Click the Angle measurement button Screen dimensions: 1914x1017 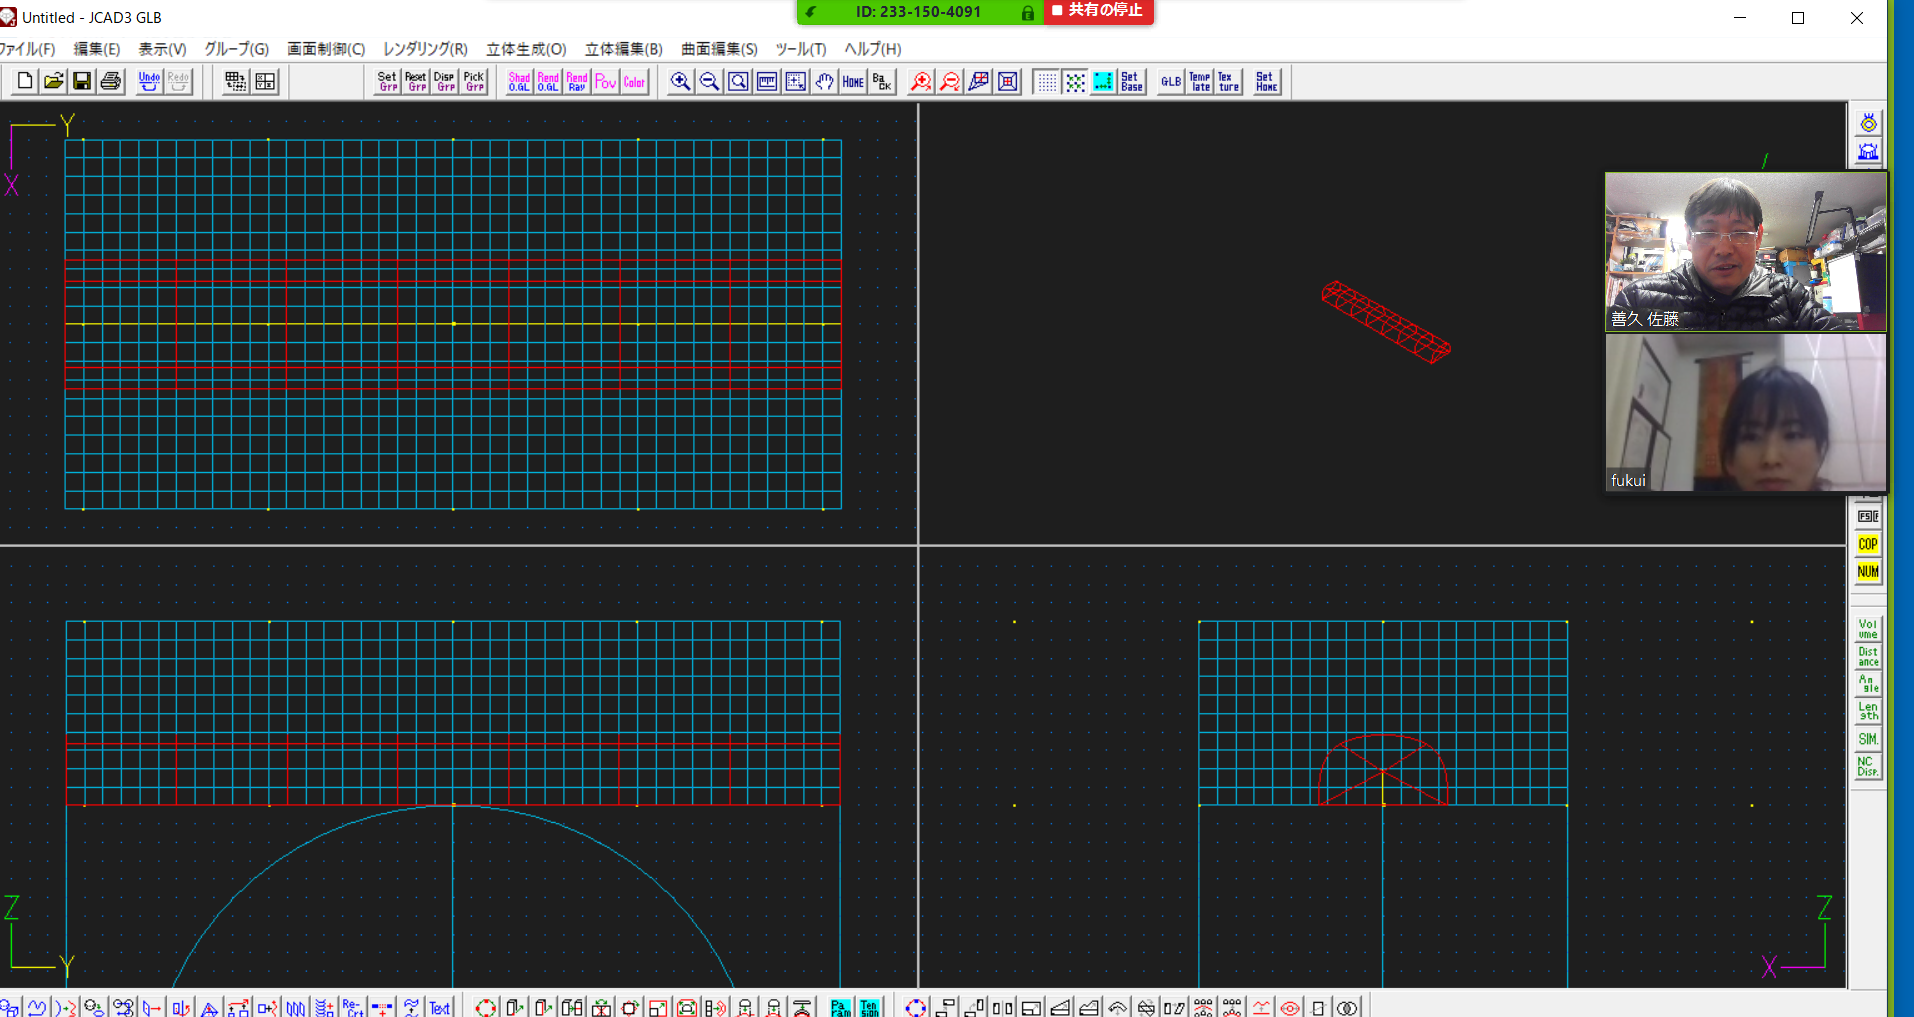click(x=1868, y=684)
